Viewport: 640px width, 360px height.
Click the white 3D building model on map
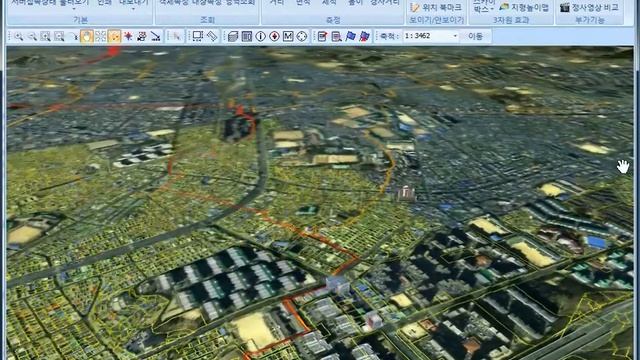coord(406,193)
